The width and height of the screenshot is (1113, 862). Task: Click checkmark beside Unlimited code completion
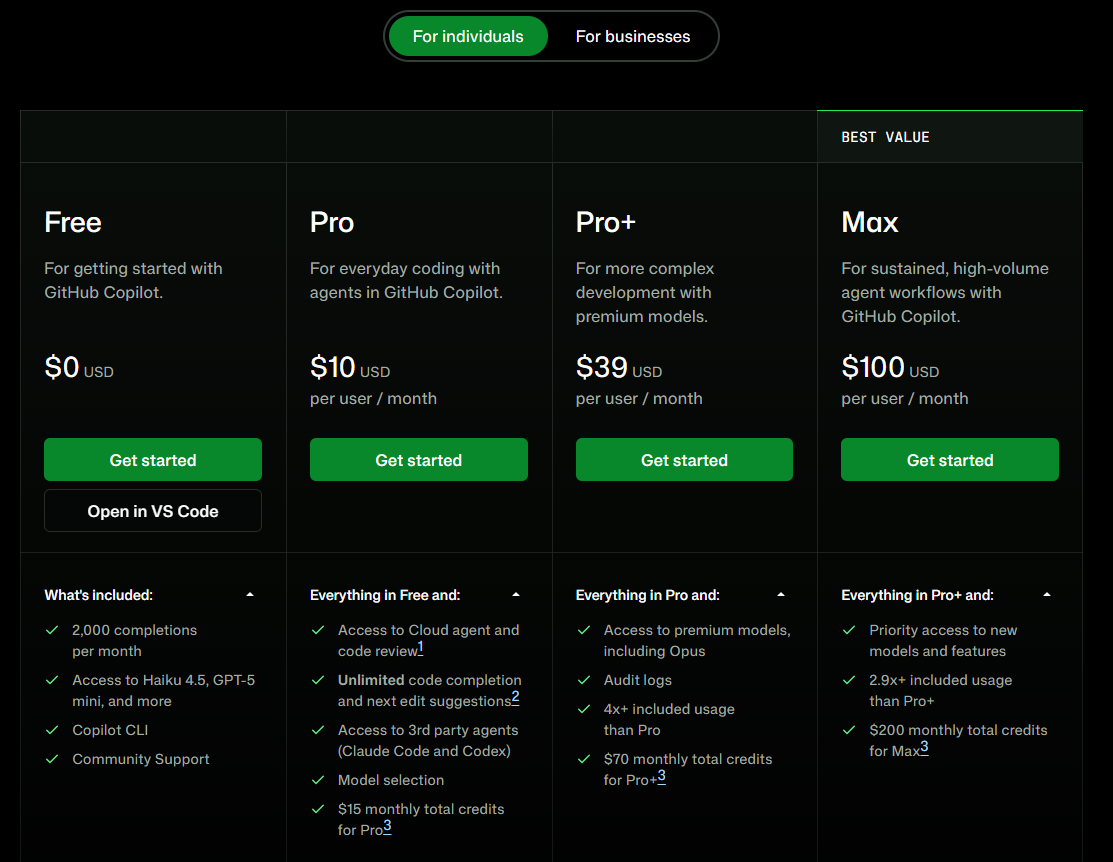(x=318, y=680)
